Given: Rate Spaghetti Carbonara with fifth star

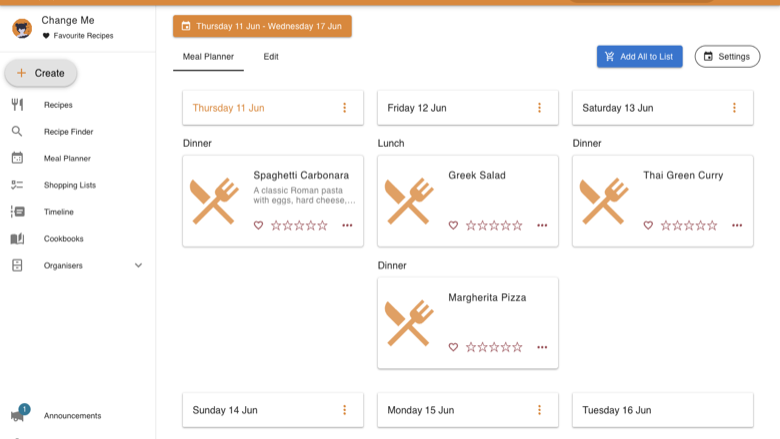Looking at the screenshot, I should (323, 226).
